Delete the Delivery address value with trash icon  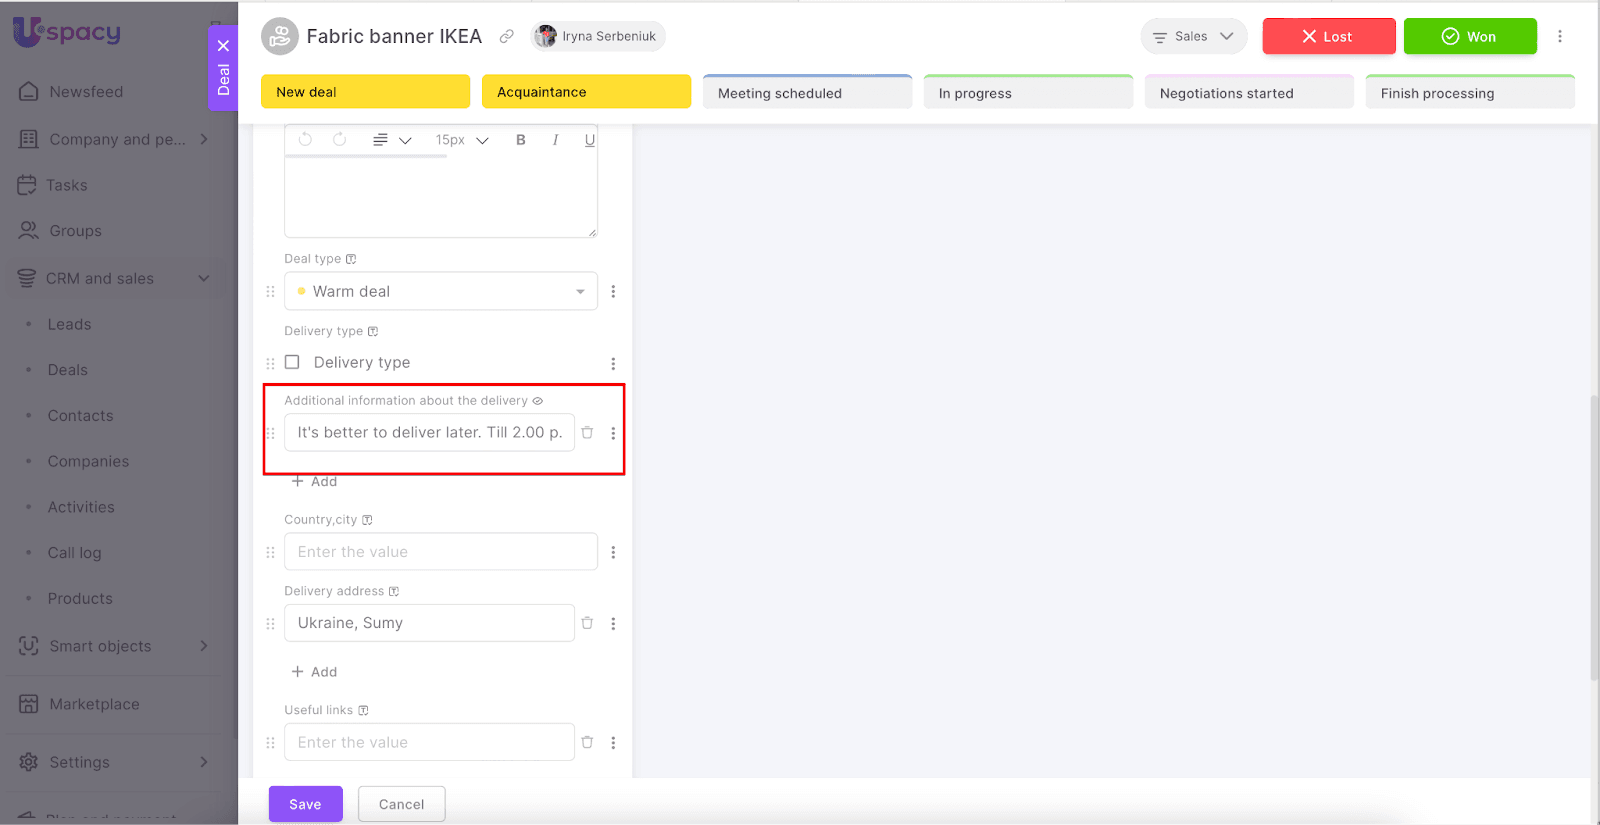coord(588,623)
